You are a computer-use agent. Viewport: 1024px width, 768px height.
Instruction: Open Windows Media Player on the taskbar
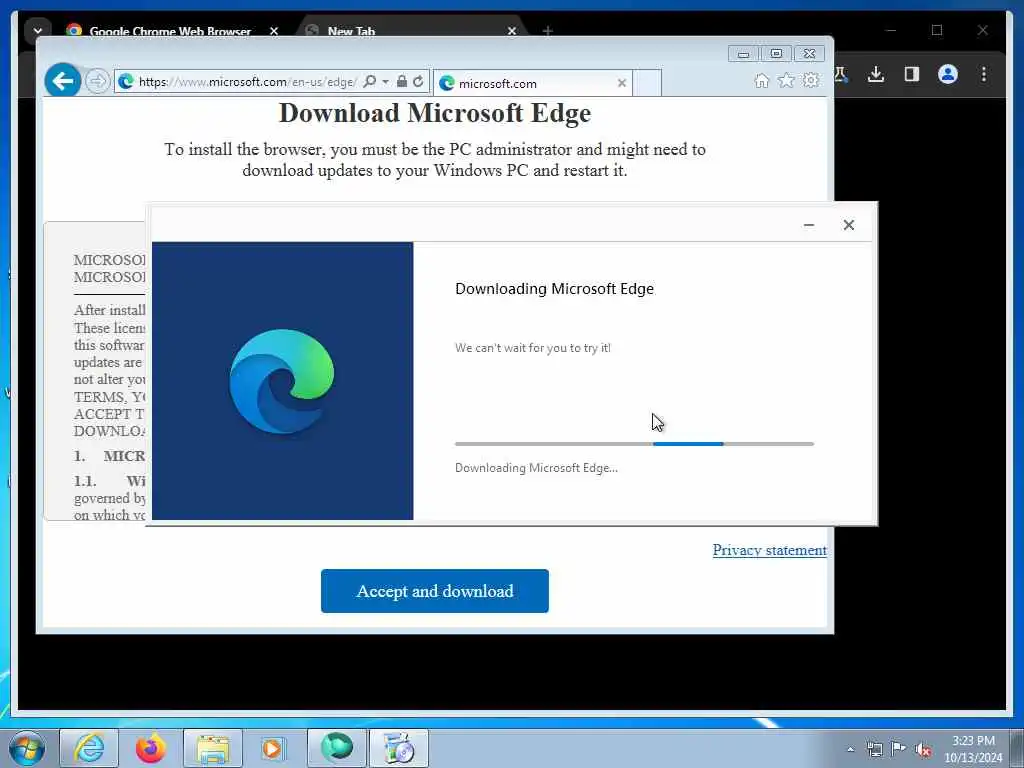[275, 748]
